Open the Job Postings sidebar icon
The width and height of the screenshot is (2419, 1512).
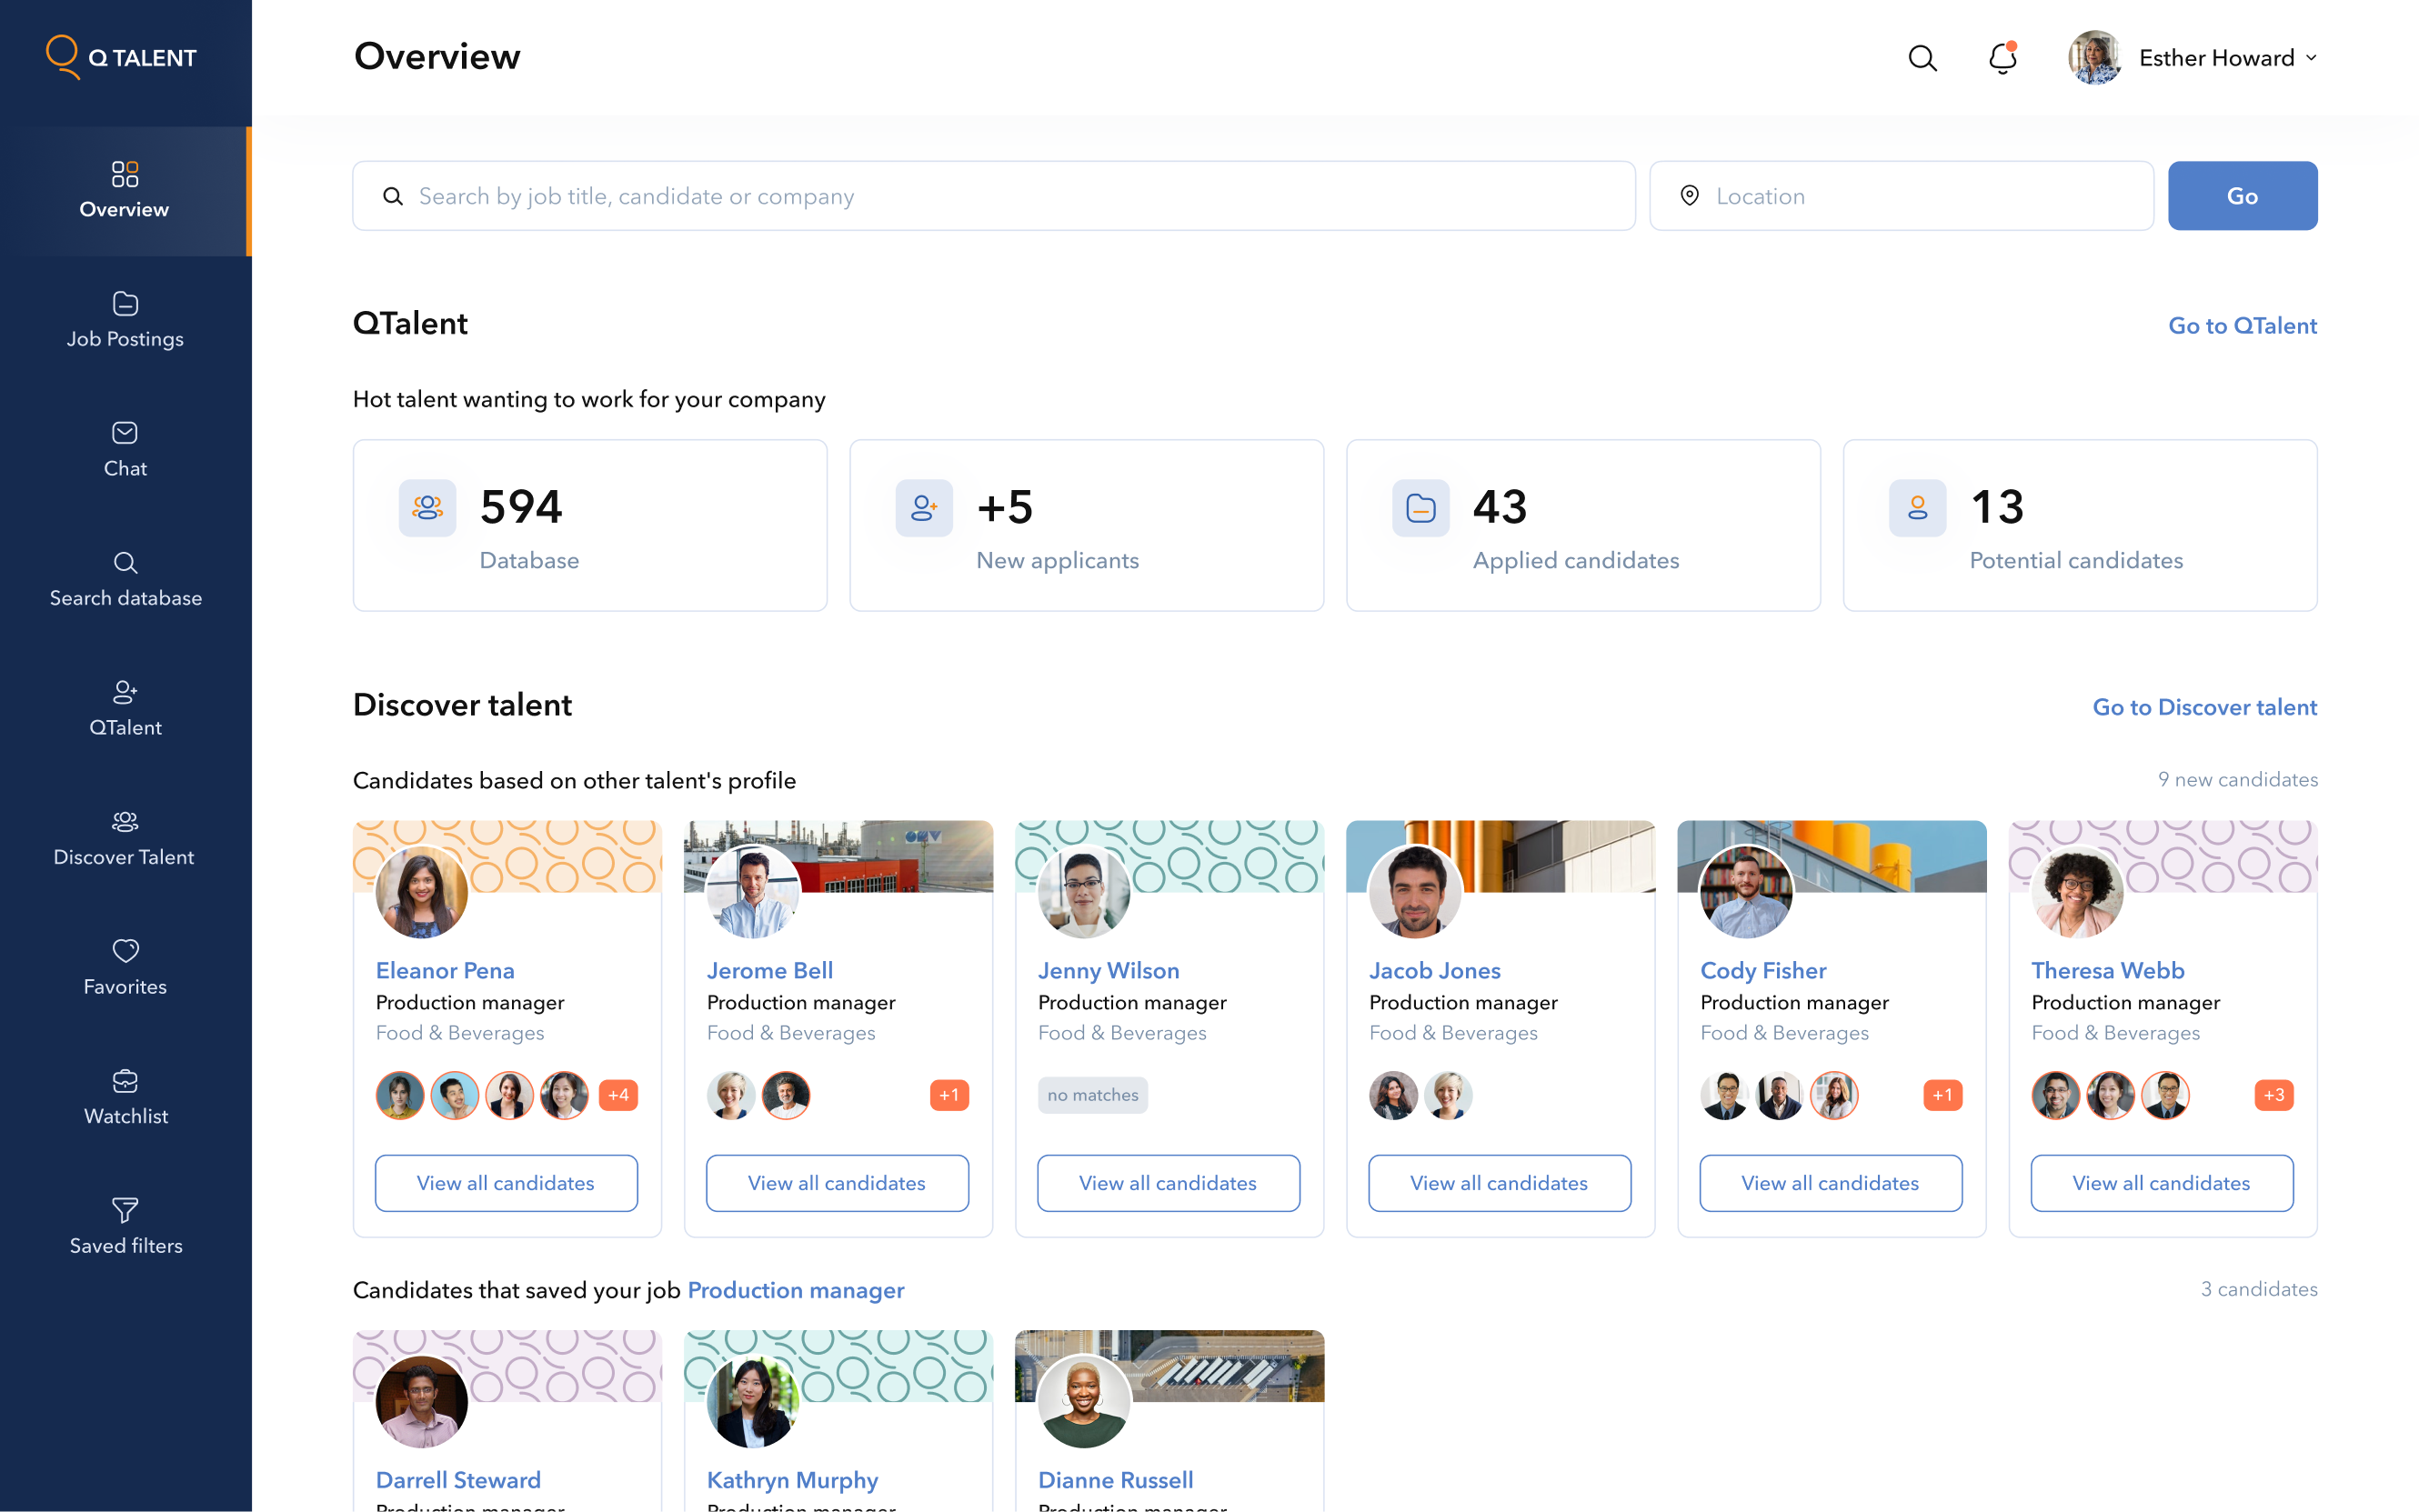click(125, 303)
